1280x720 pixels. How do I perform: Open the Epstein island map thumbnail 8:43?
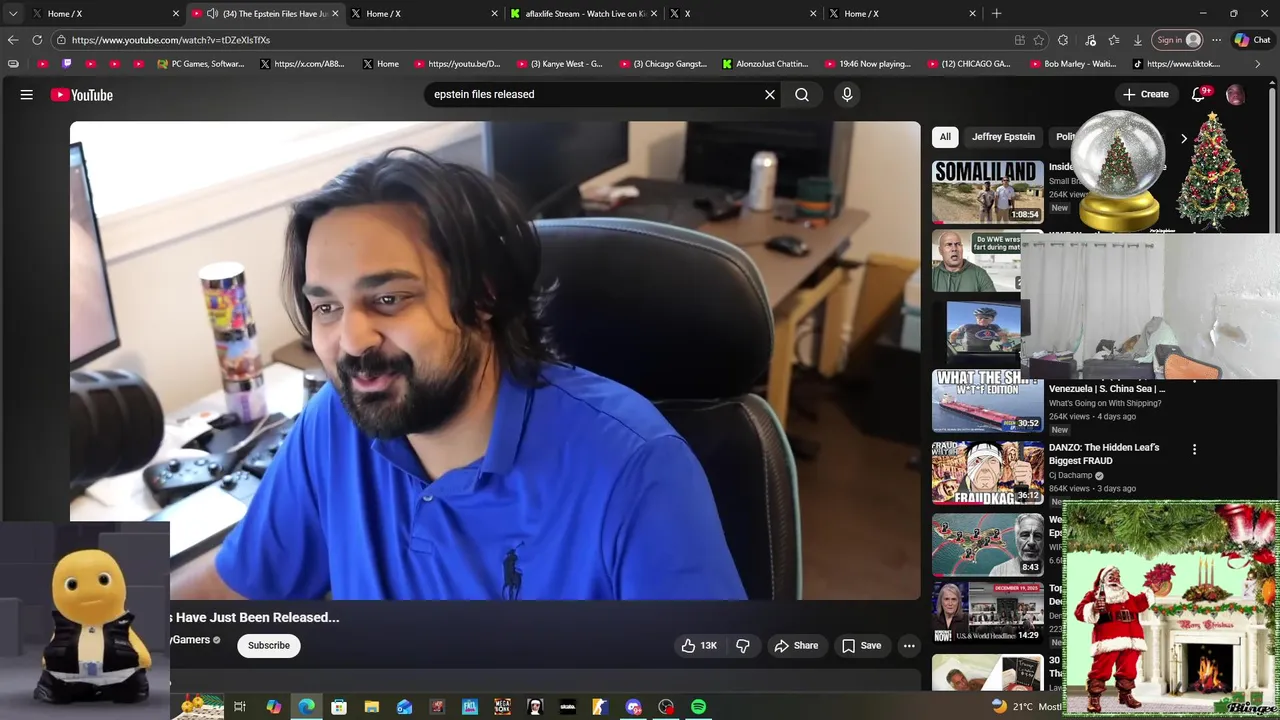point(987,545)
